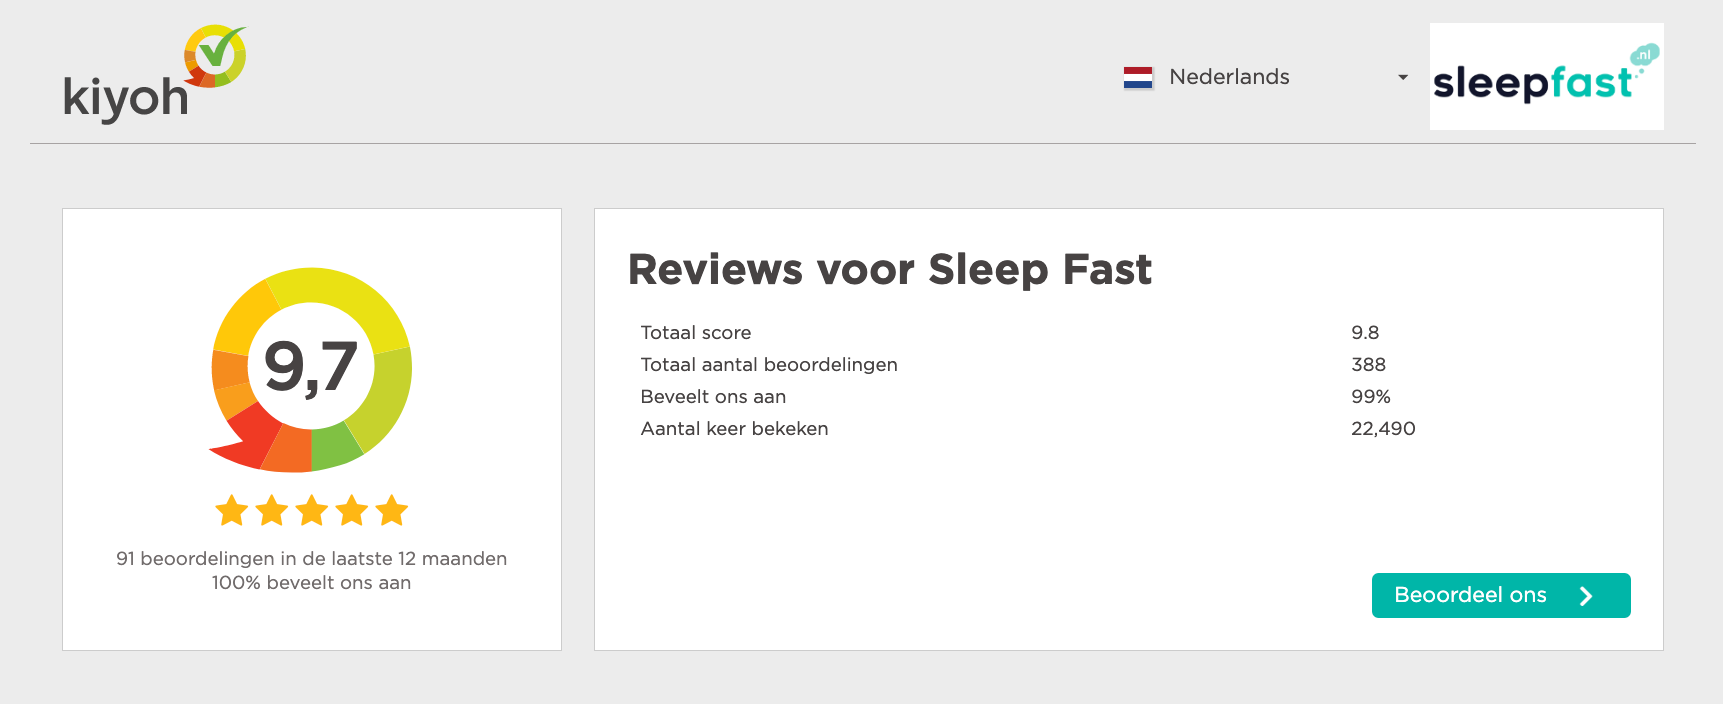Click the Totaal score row
Screen dimensions: 1723x705
(696, 332)
